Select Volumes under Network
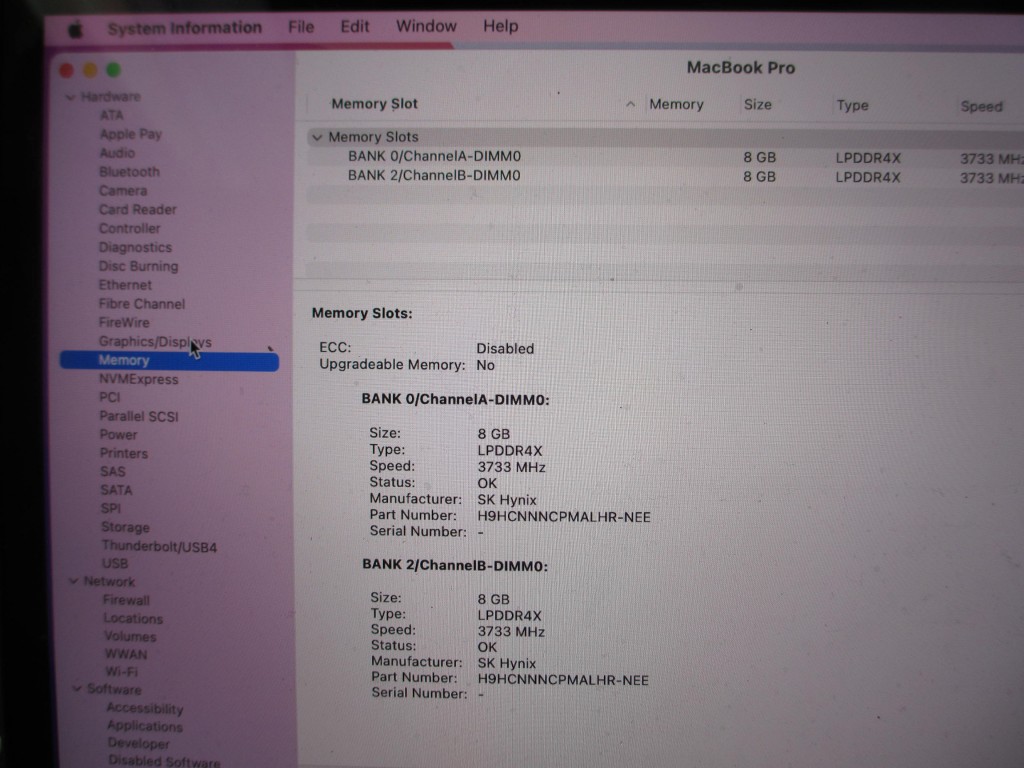The width and height of the screenshot is (1024, 768). click(x=130, y=635)
